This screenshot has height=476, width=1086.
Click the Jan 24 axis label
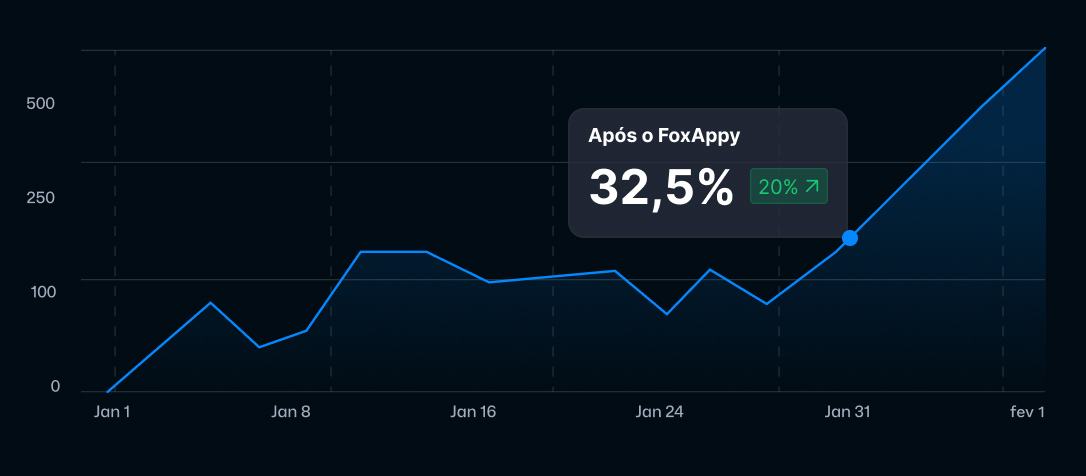(660, 411)
